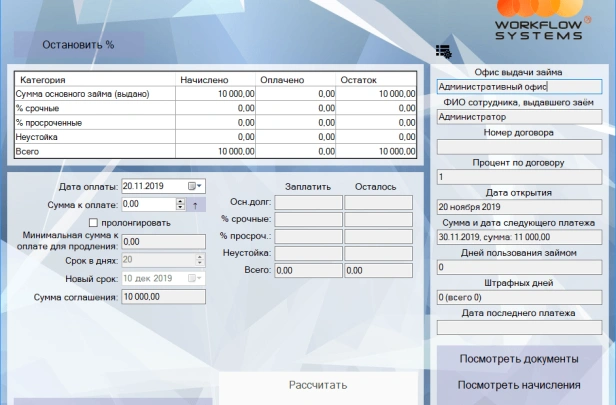616x405 pixels.
Task: Click the Рассчитать button
Action: pos(317,384)
